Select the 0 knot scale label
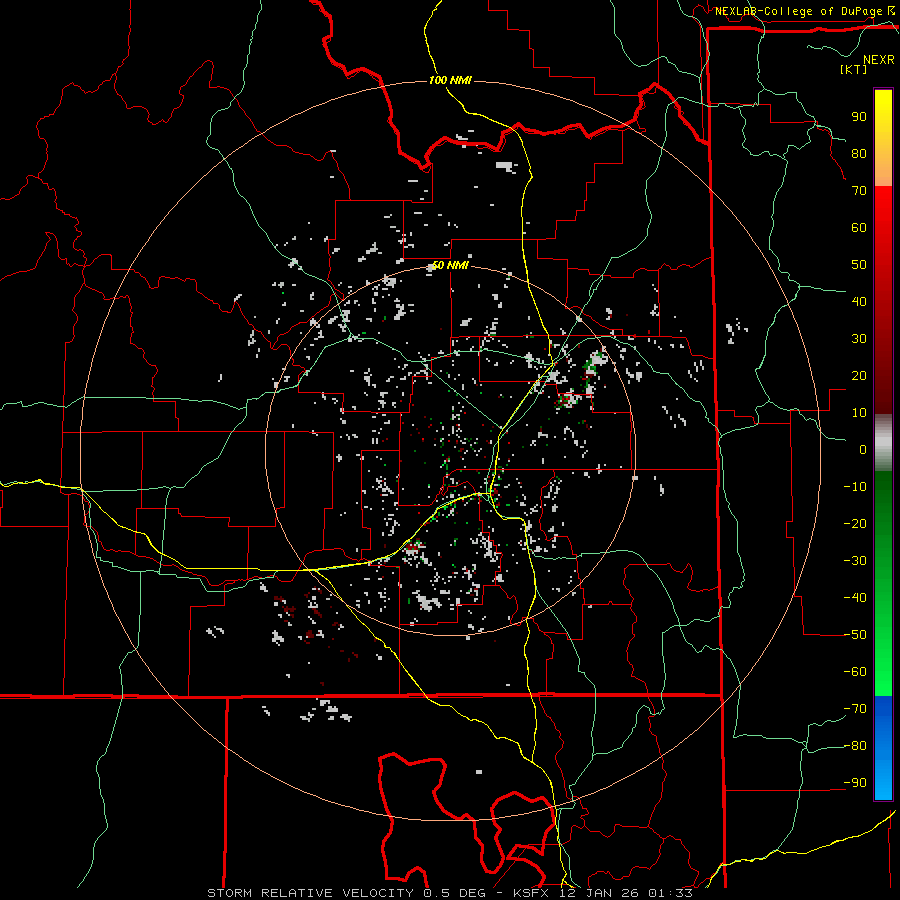This screenshot has height=900, width=900. 863,450
